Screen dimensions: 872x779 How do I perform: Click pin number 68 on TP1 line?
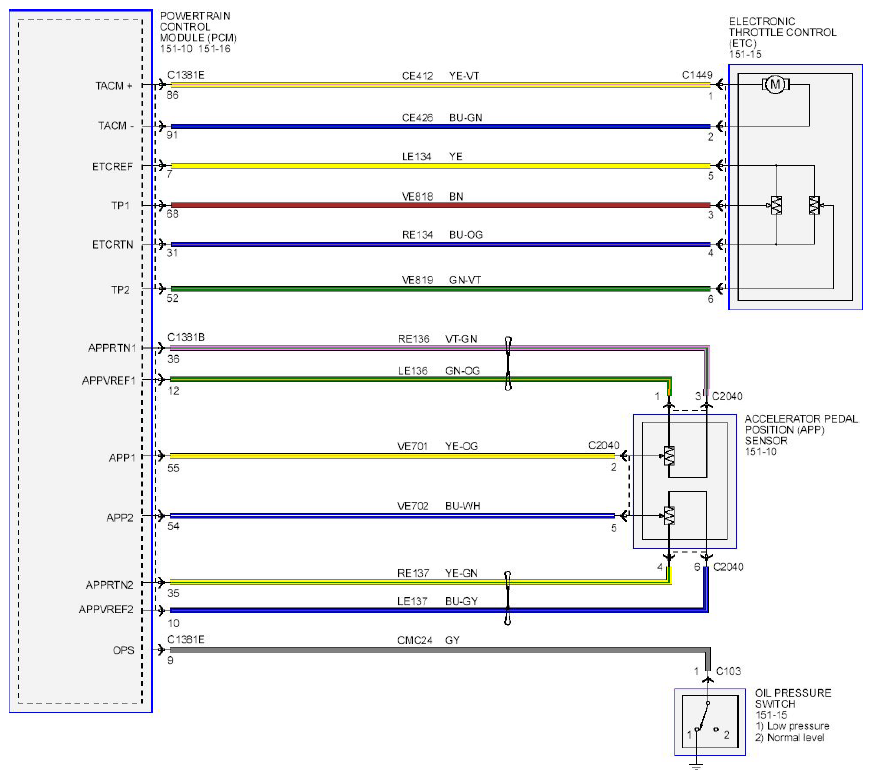click(x=172, y=214)
